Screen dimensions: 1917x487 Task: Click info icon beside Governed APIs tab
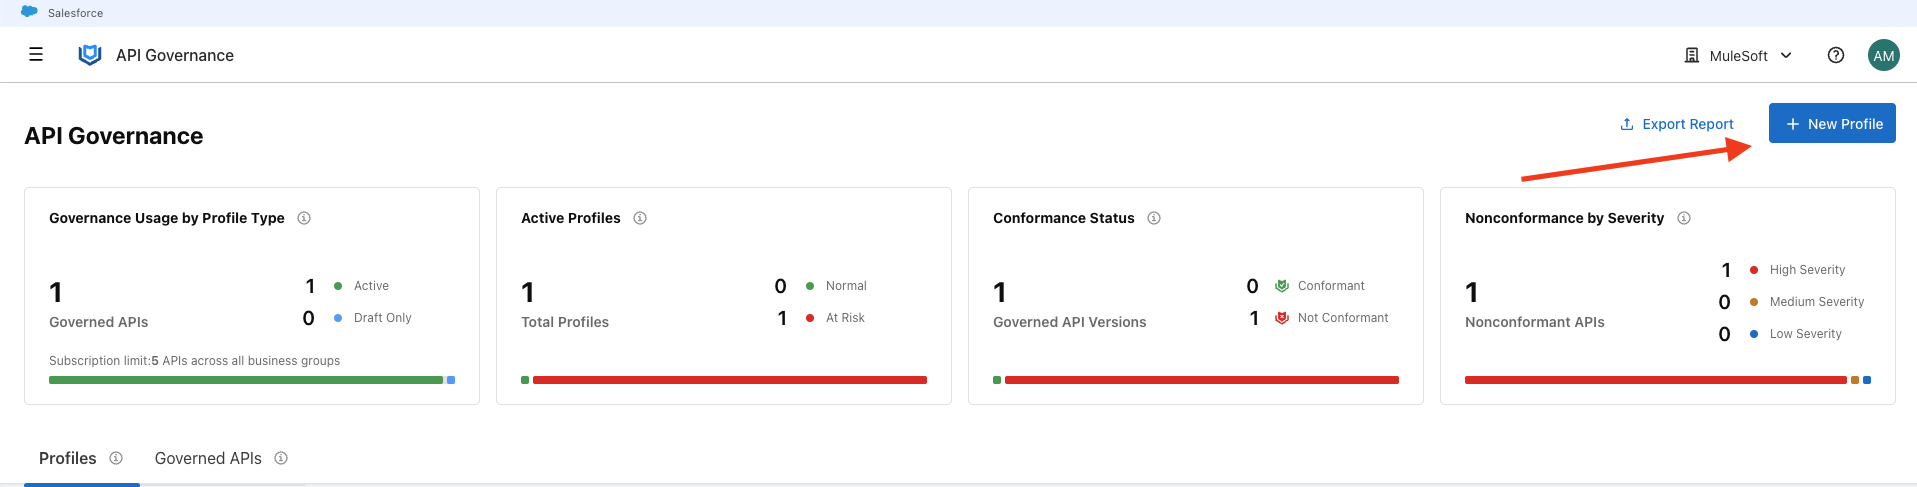(281, 458)
